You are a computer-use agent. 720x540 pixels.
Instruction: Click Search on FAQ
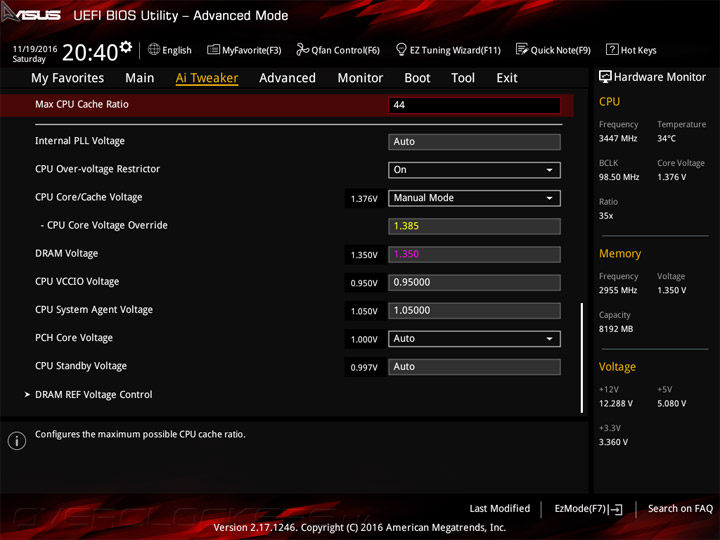(680, 508)
